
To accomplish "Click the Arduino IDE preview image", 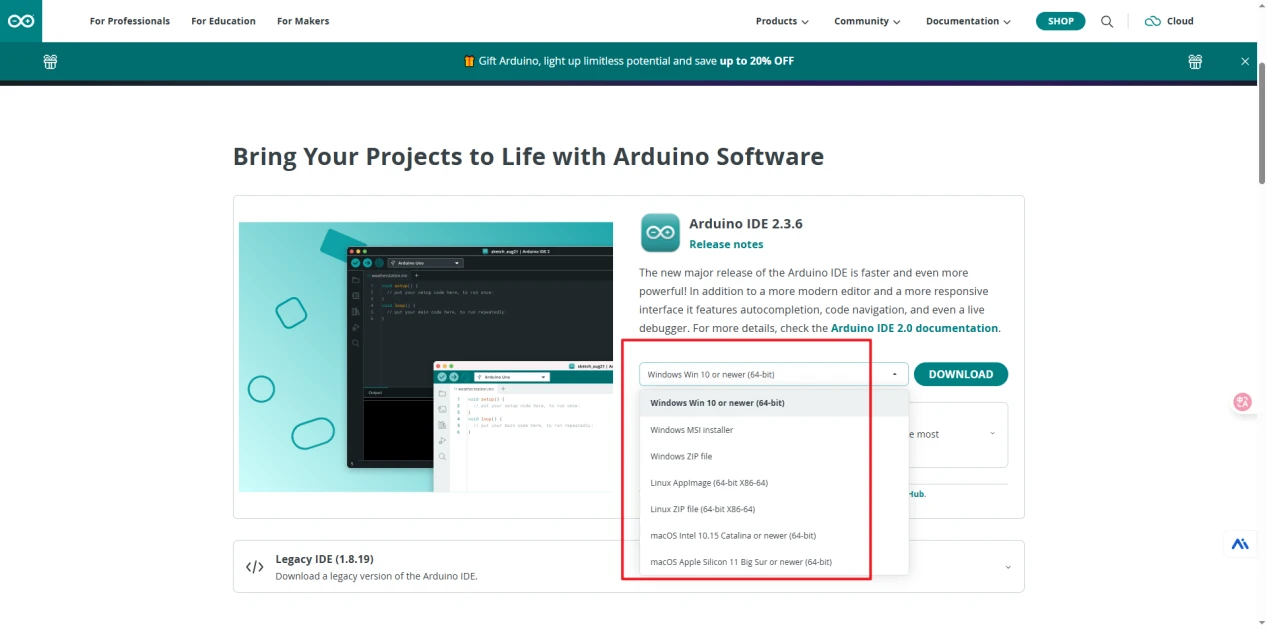I will click(426, 357).
